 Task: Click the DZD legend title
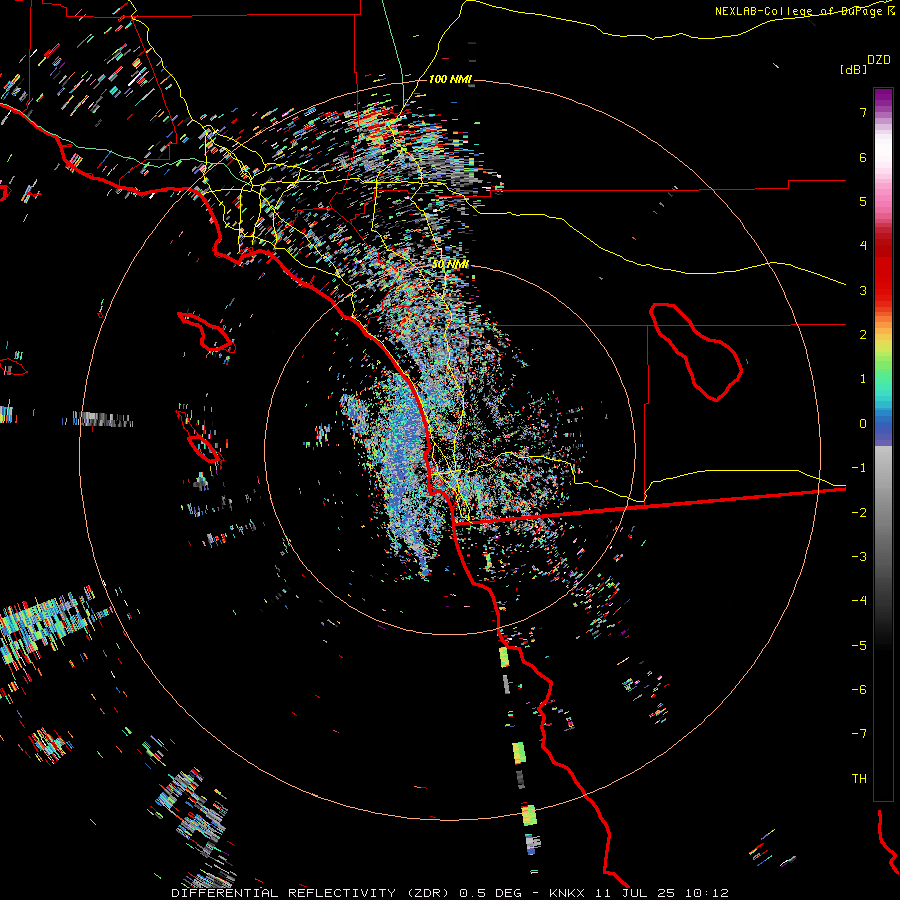pos(879,60)
